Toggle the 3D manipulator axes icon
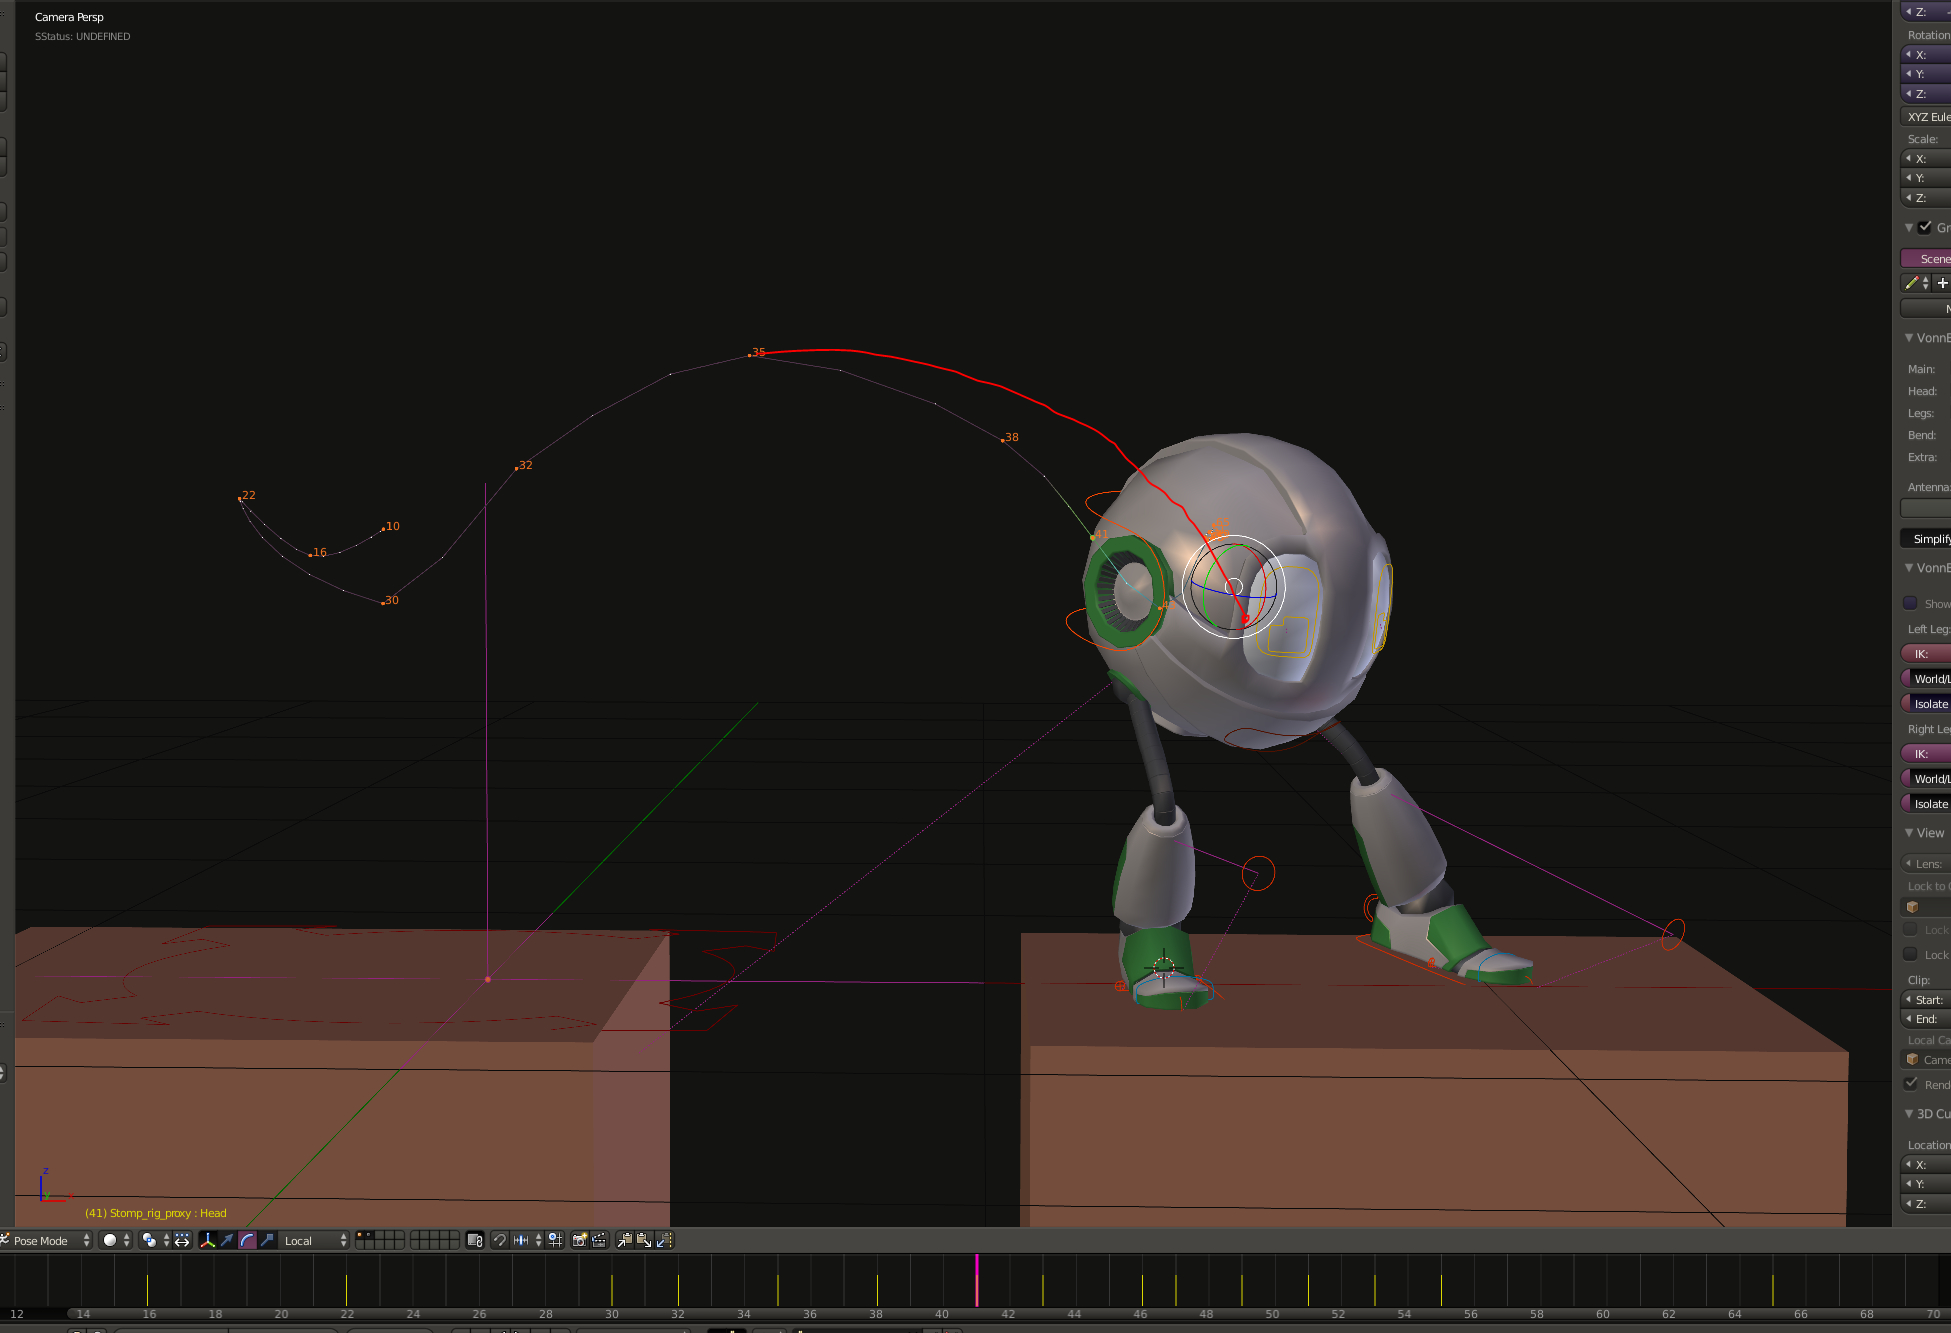Image resolution: width=1951 pixels, height=1333 pixels. pos(208,1240)
